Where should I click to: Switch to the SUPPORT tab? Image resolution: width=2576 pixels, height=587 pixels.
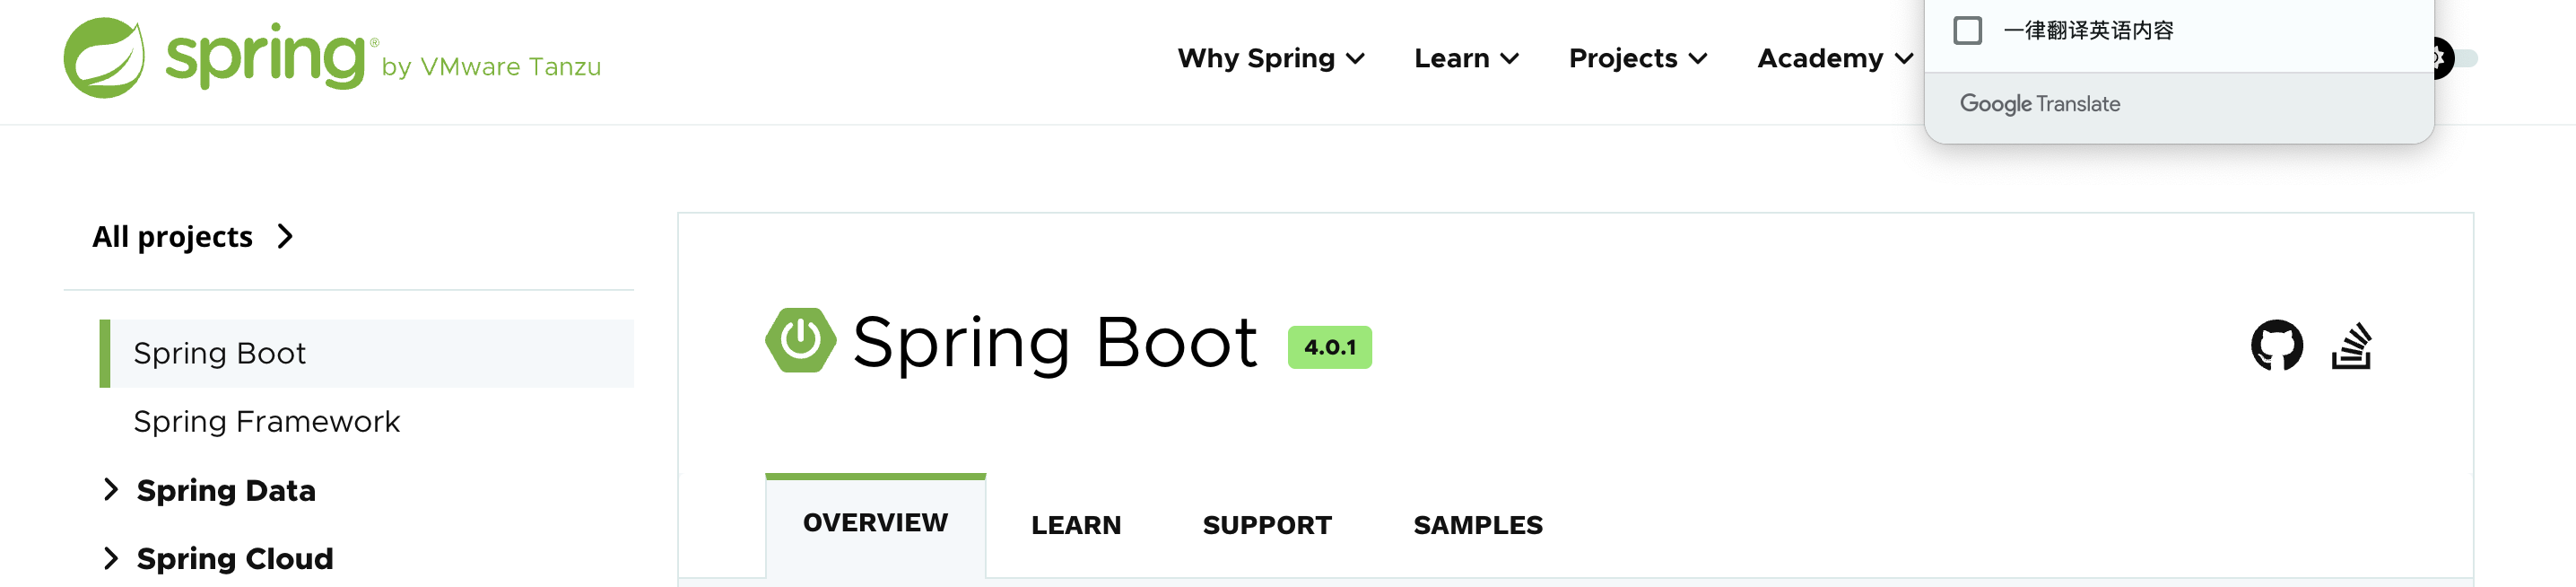coord(1266,525)
